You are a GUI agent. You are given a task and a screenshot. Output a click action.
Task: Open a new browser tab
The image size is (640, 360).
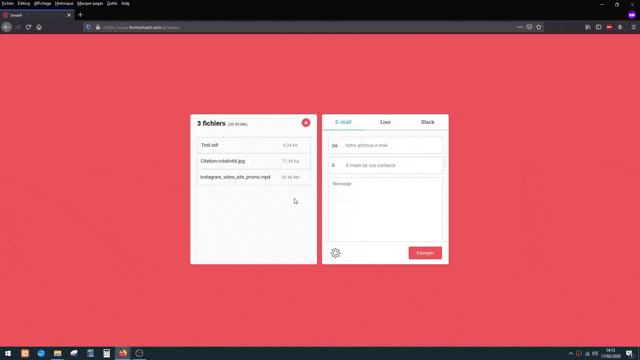80,15
